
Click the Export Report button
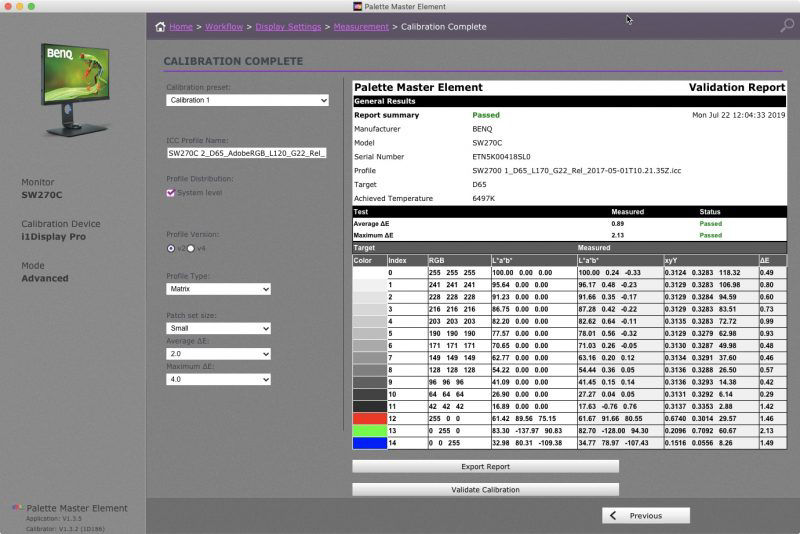tap(485, 466)
